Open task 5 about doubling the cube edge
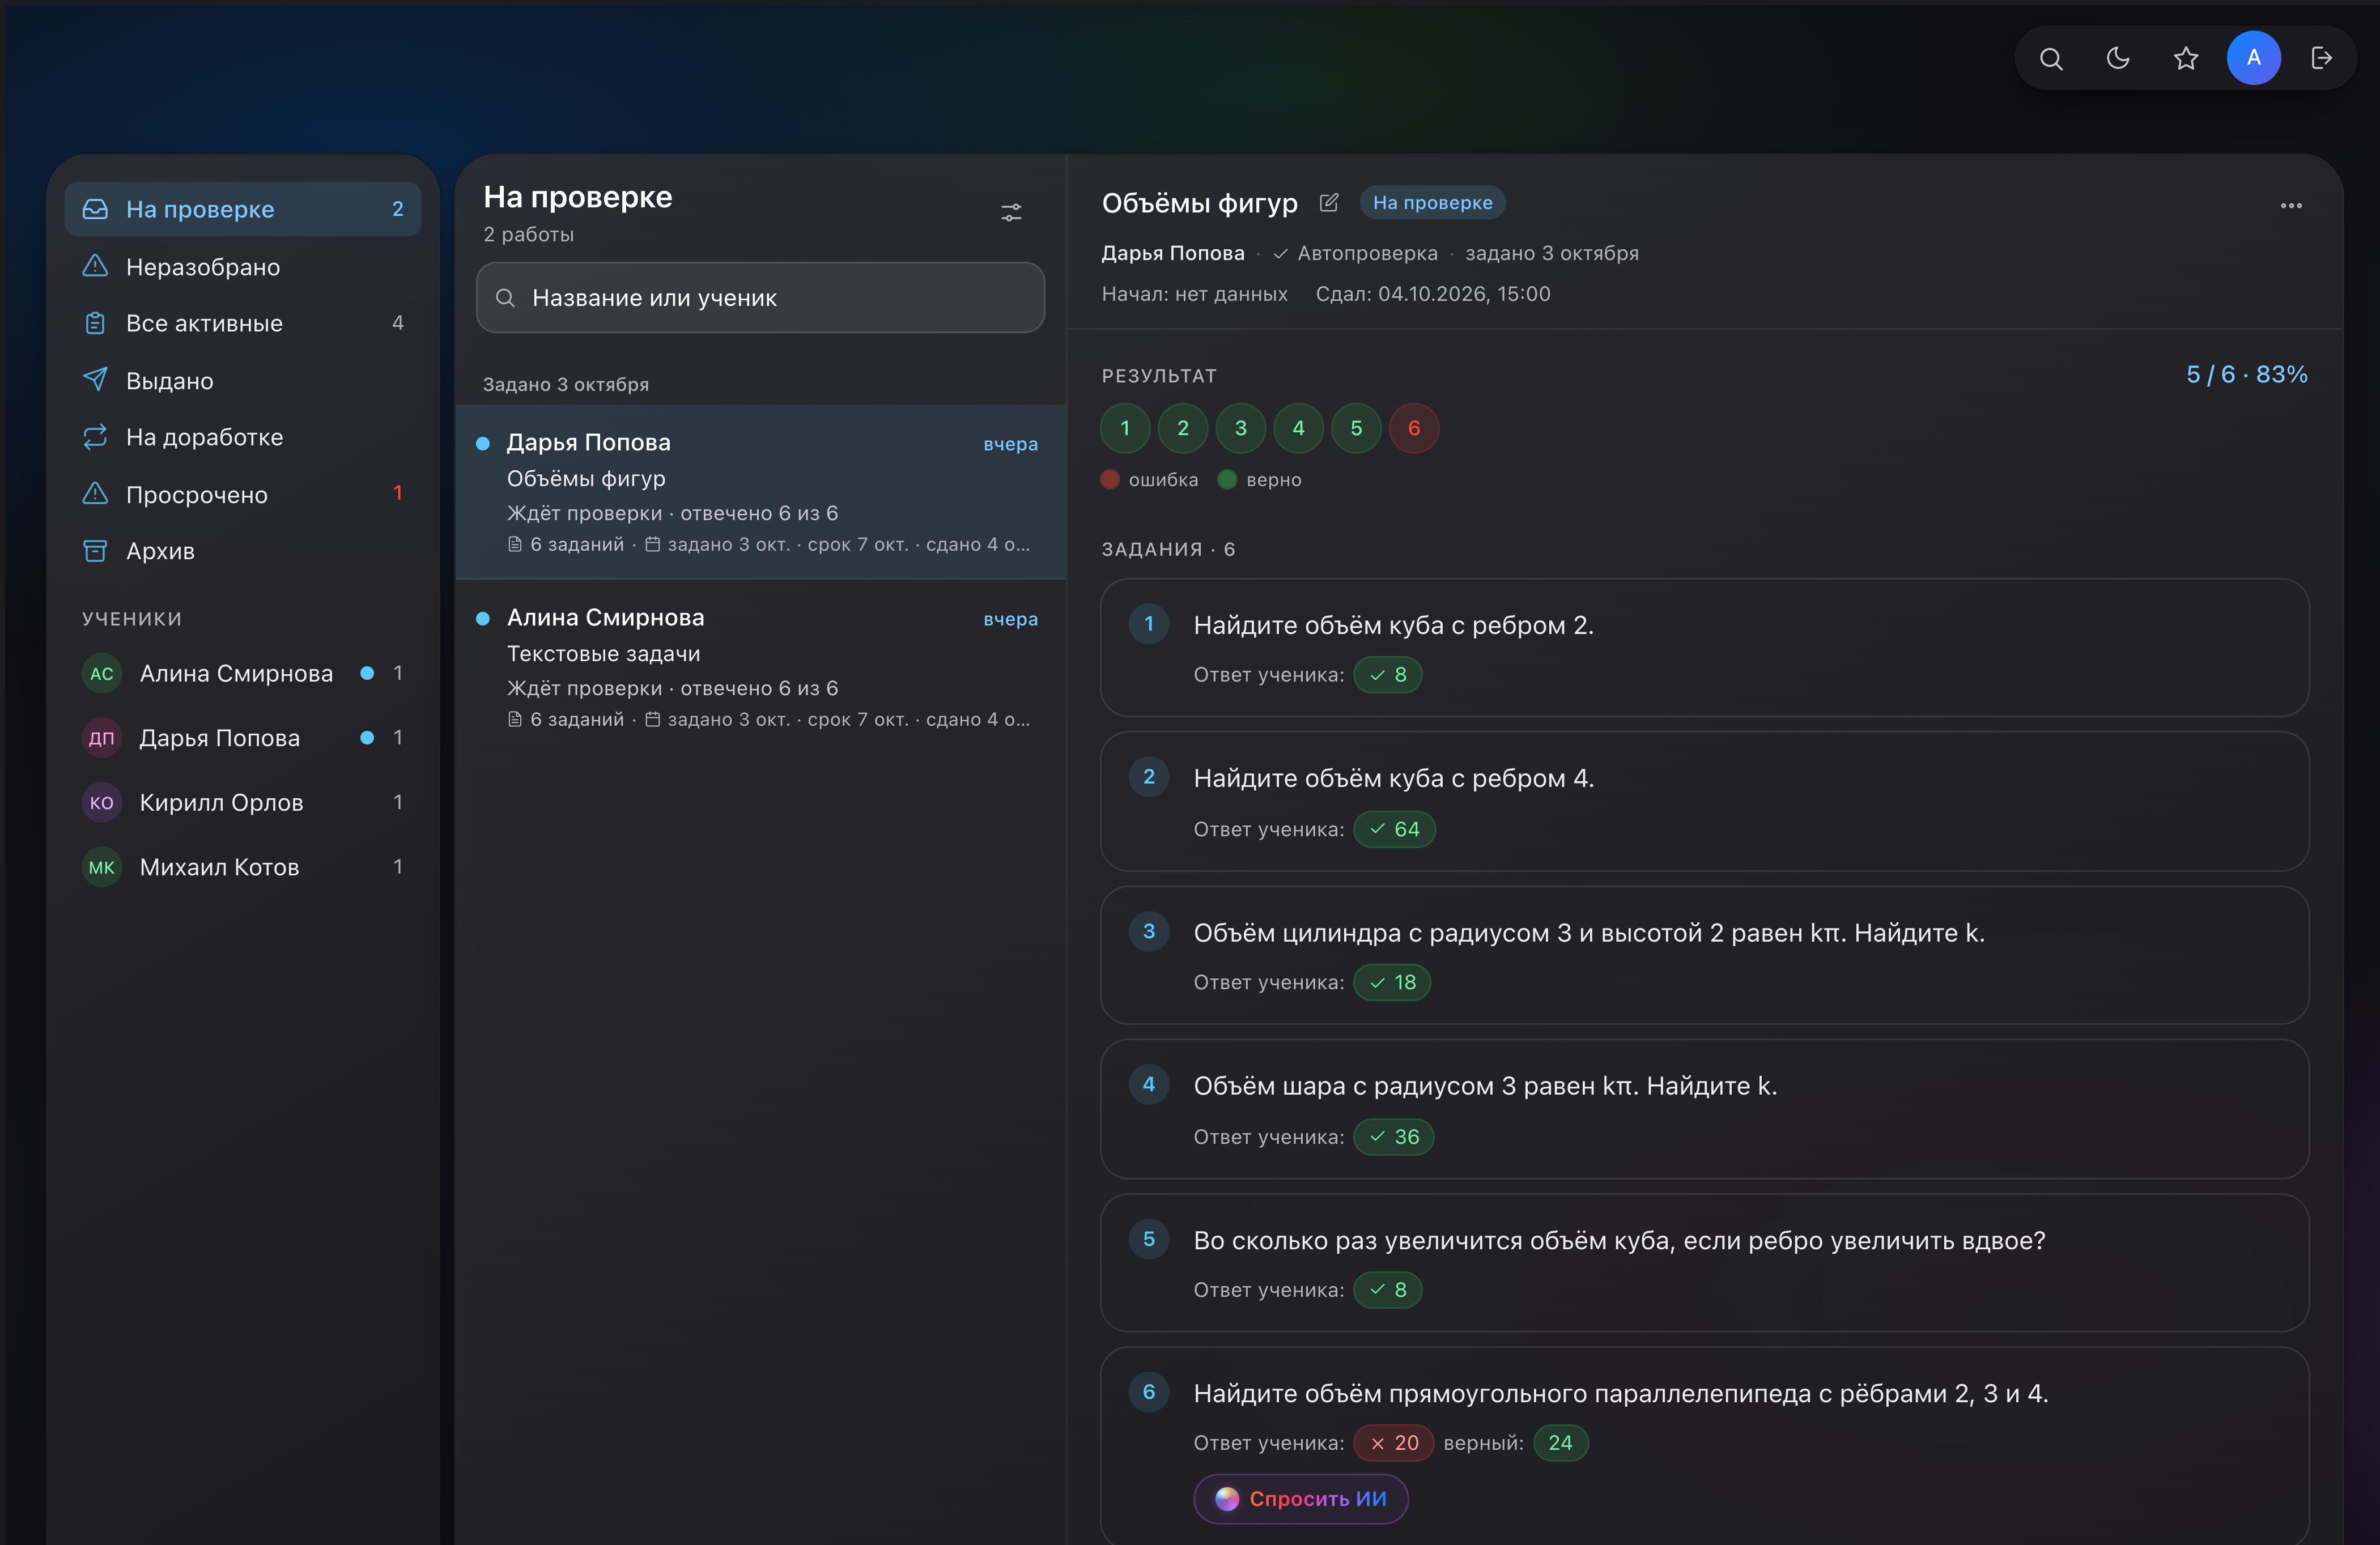The width and height of the screenshot is (2380, 1545). 1704,1263
